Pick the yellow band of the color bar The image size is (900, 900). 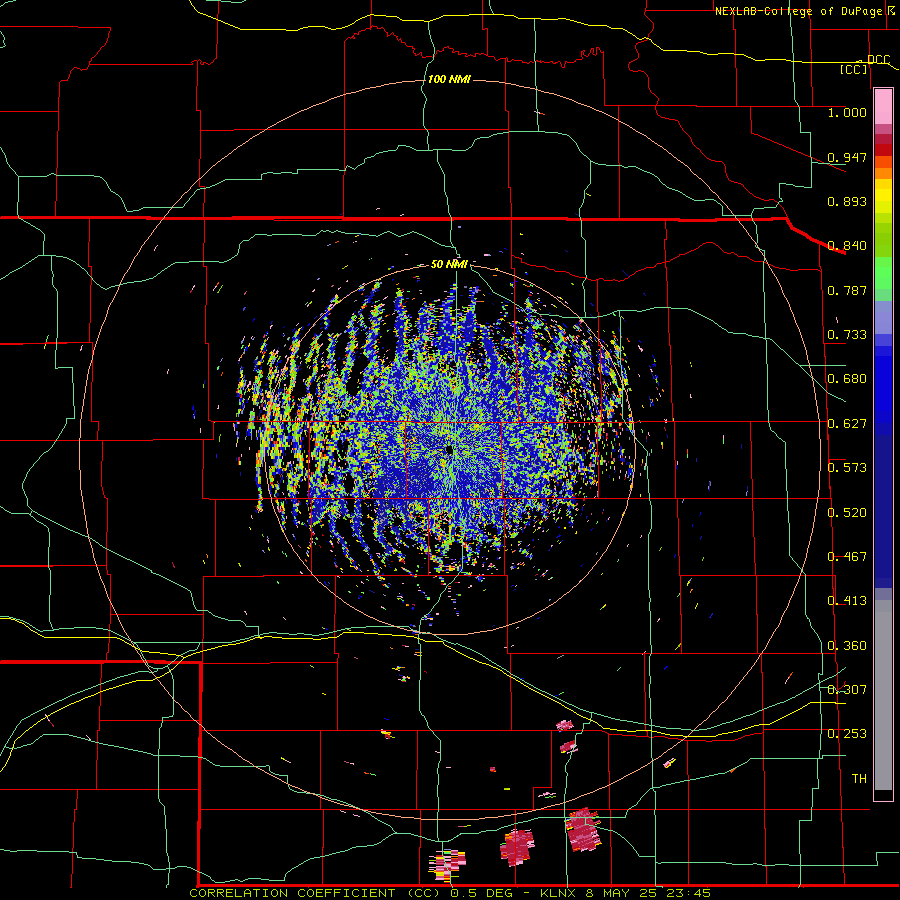883,197
